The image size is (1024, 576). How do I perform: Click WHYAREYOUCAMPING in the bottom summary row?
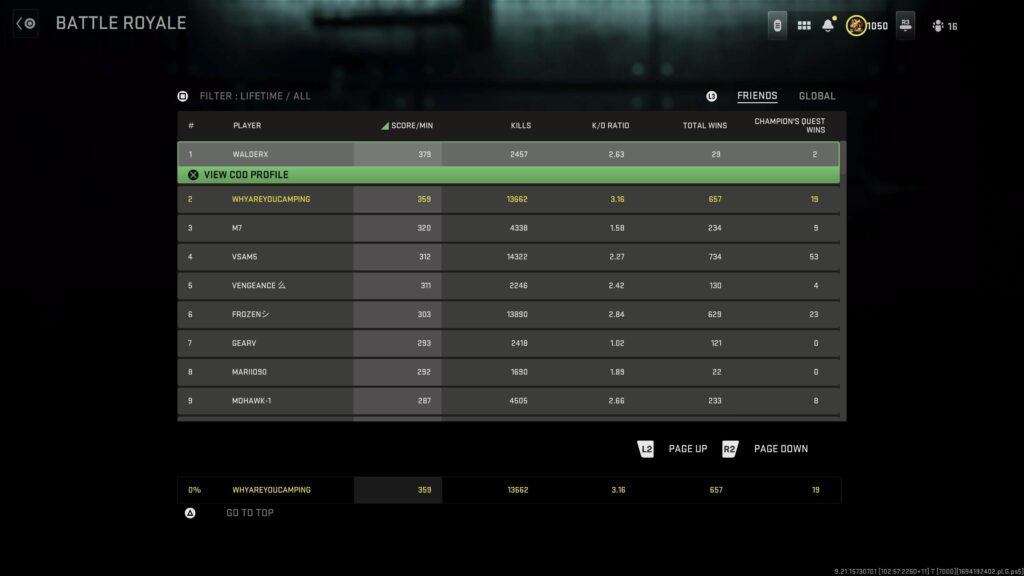tap(272, 490)
